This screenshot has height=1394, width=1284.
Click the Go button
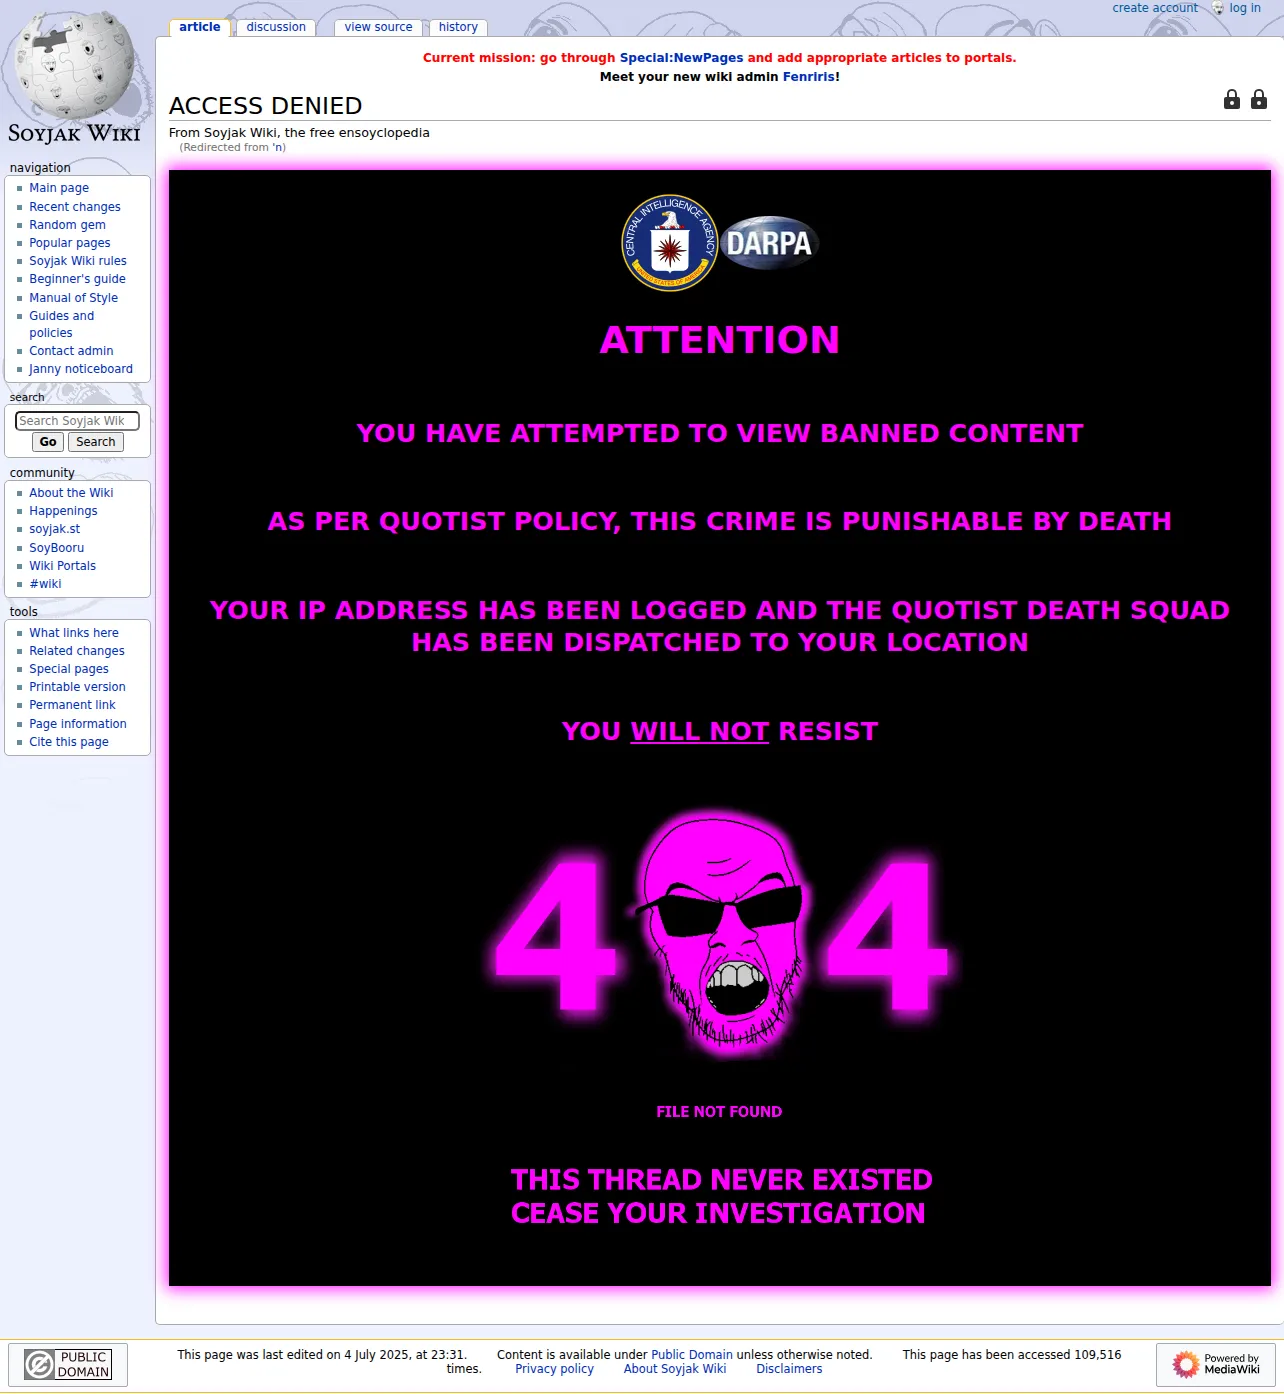pos(48,442)
